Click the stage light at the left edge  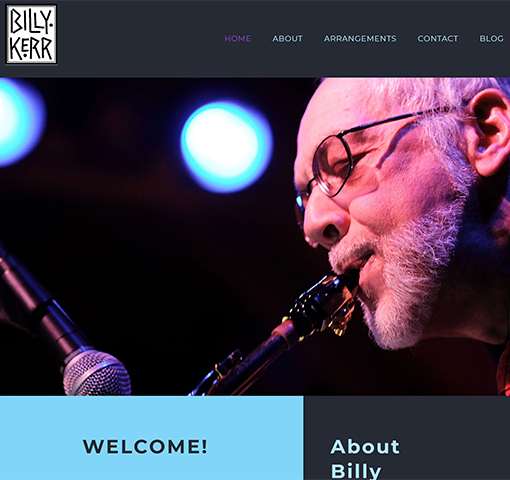coord(18,122)
